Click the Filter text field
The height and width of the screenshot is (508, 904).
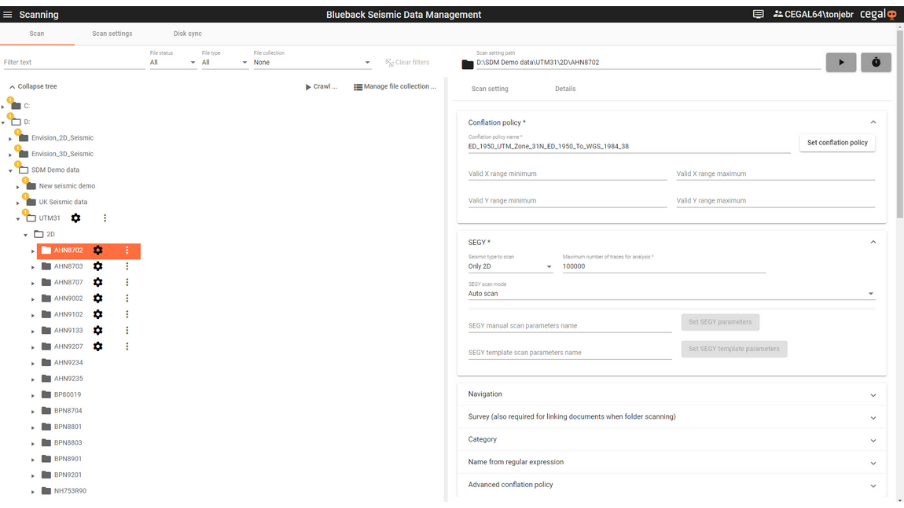pos(74,62)
